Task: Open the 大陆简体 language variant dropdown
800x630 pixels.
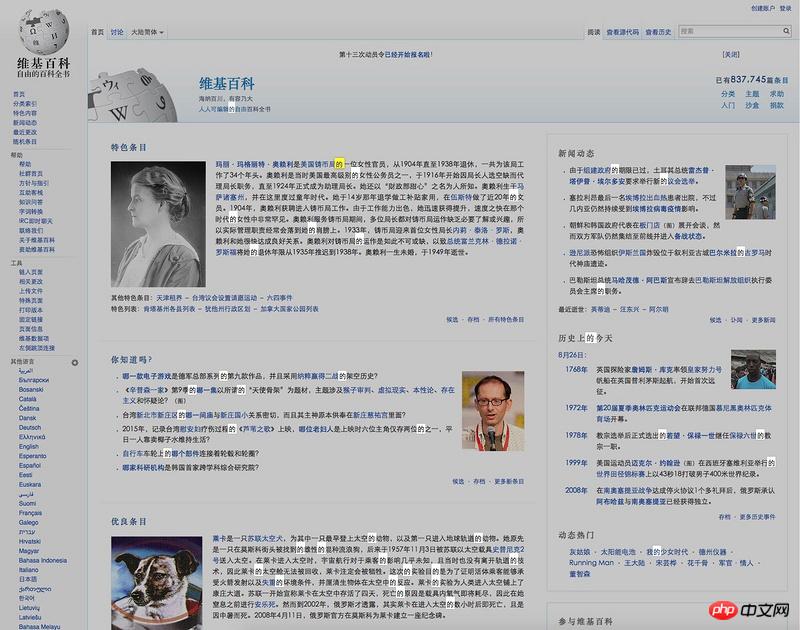Action: tap(147, 32)
